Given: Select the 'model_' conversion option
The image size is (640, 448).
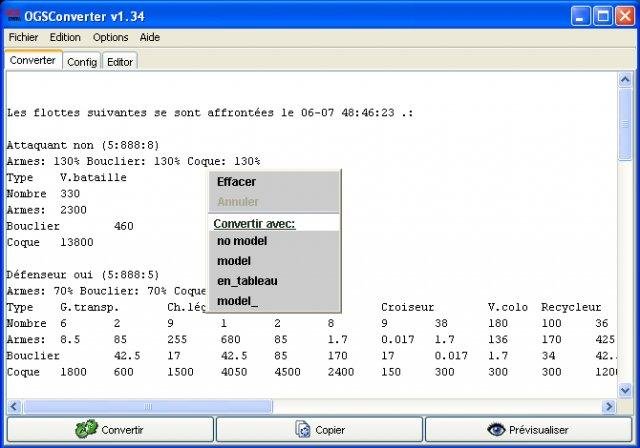Looking at the screenshot, I should tap(274, 301).
